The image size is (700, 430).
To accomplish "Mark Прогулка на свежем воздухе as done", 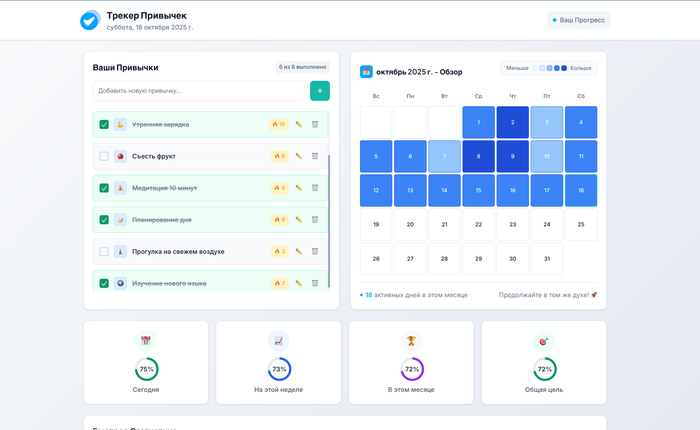I will 104,252.
